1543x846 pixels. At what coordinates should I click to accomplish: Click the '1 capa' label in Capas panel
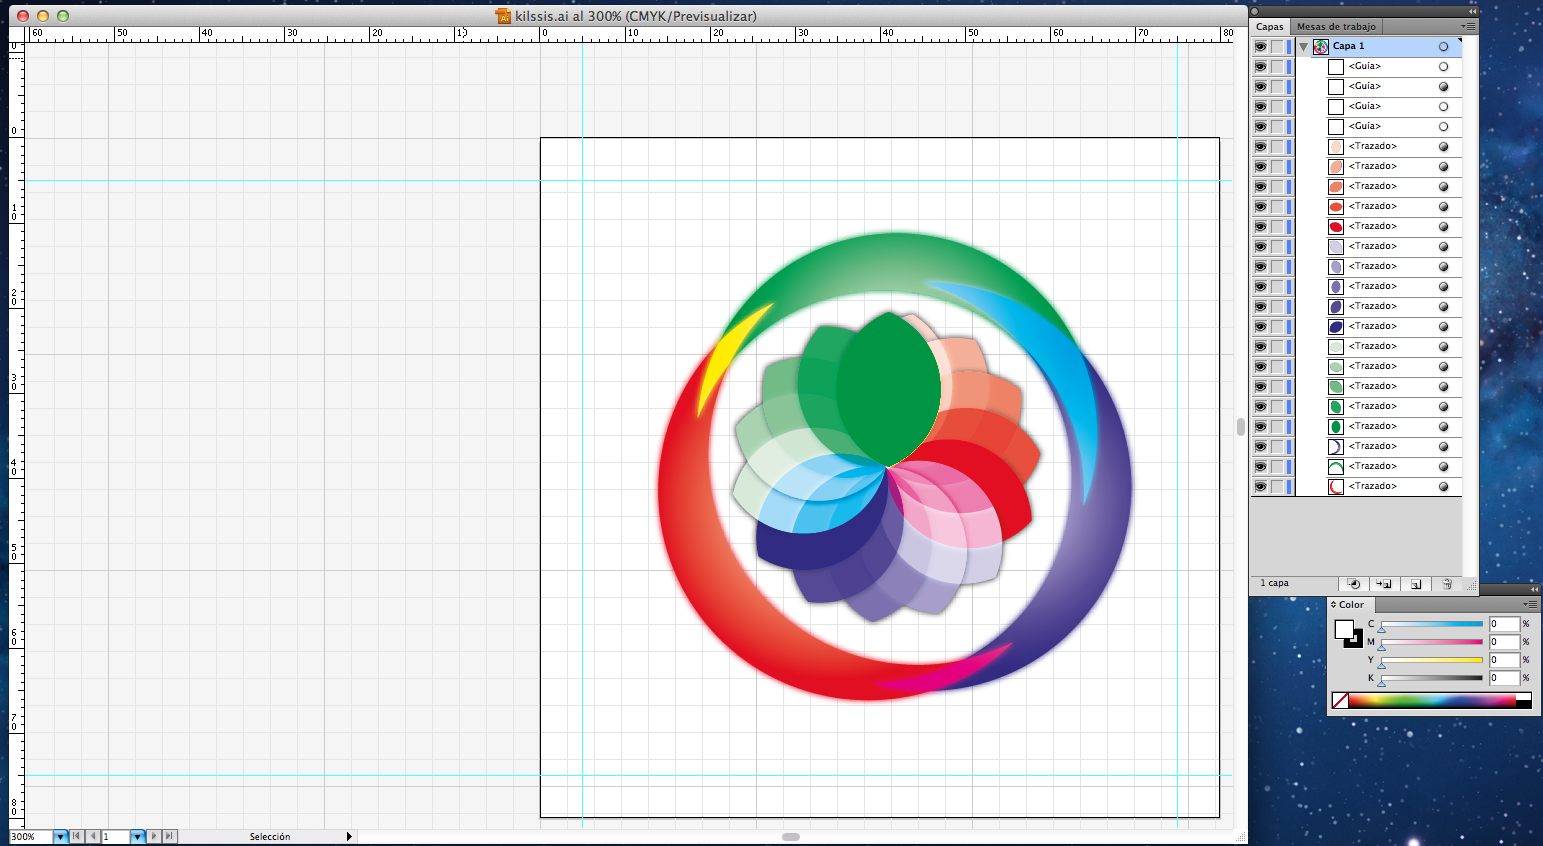click(1274, 583)
